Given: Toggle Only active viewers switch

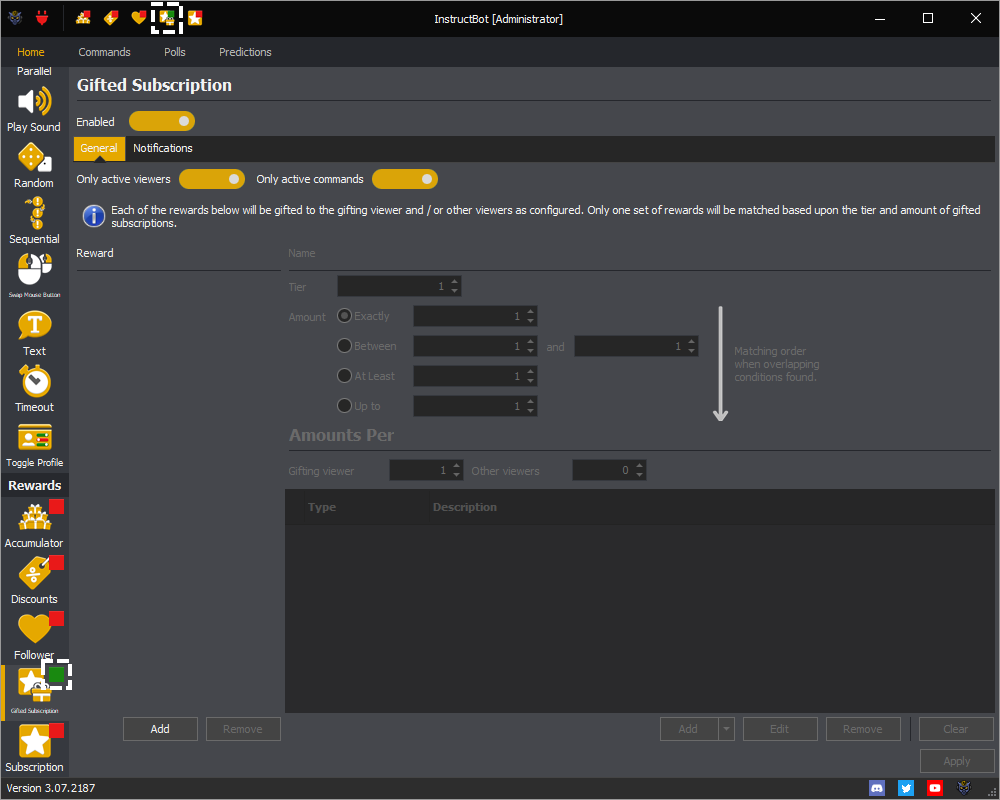Looking at the screenshot, I should 212,179.
